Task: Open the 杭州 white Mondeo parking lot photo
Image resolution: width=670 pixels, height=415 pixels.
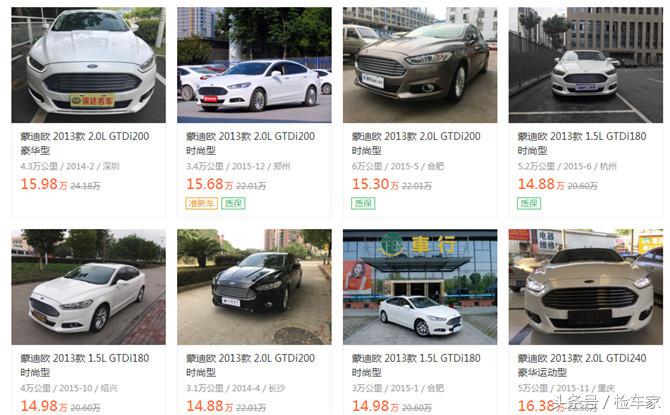Action: coord(586,65)
